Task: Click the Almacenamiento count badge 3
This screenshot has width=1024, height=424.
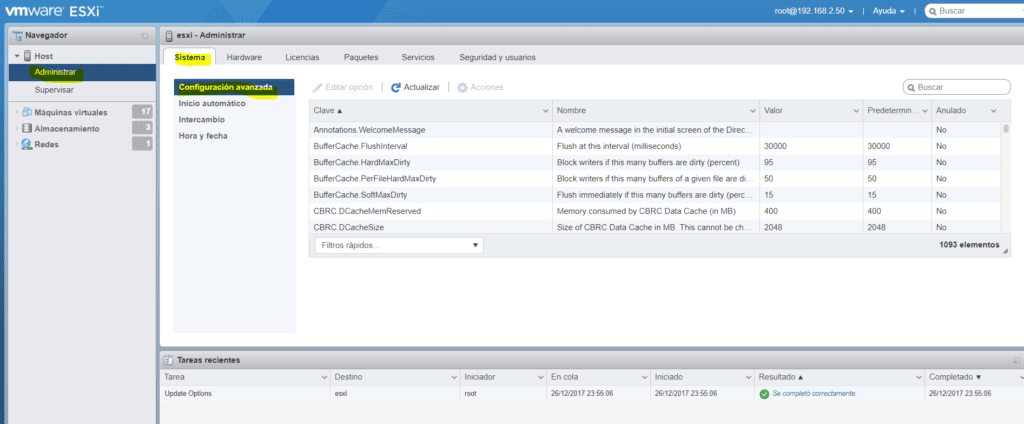Action: [142, 128]
